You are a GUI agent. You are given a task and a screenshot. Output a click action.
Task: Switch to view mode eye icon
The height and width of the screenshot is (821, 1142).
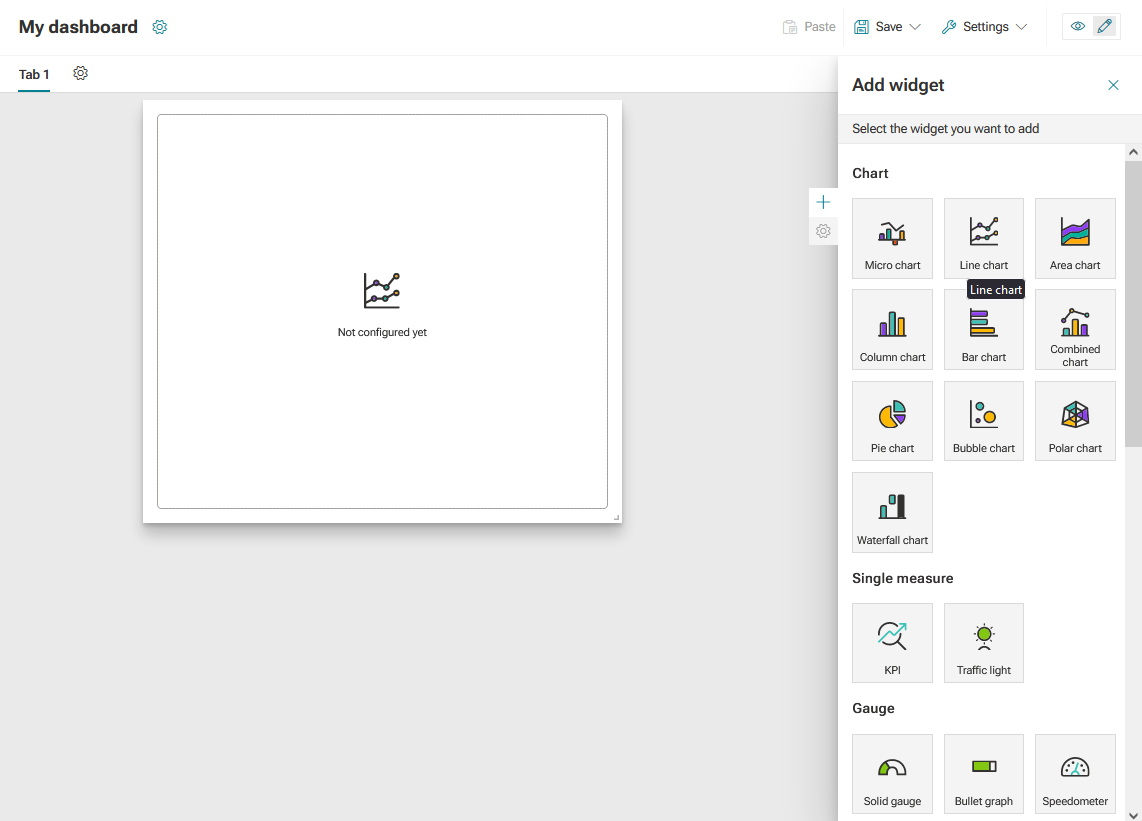coord(1078,26)
